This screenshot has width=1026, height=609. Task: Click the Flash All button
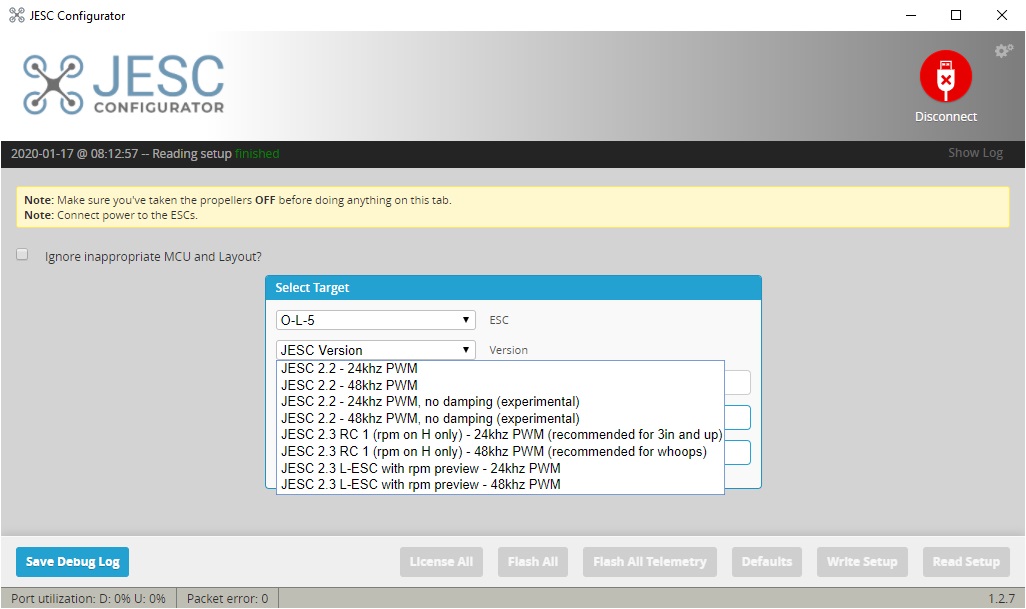[533, 562]
